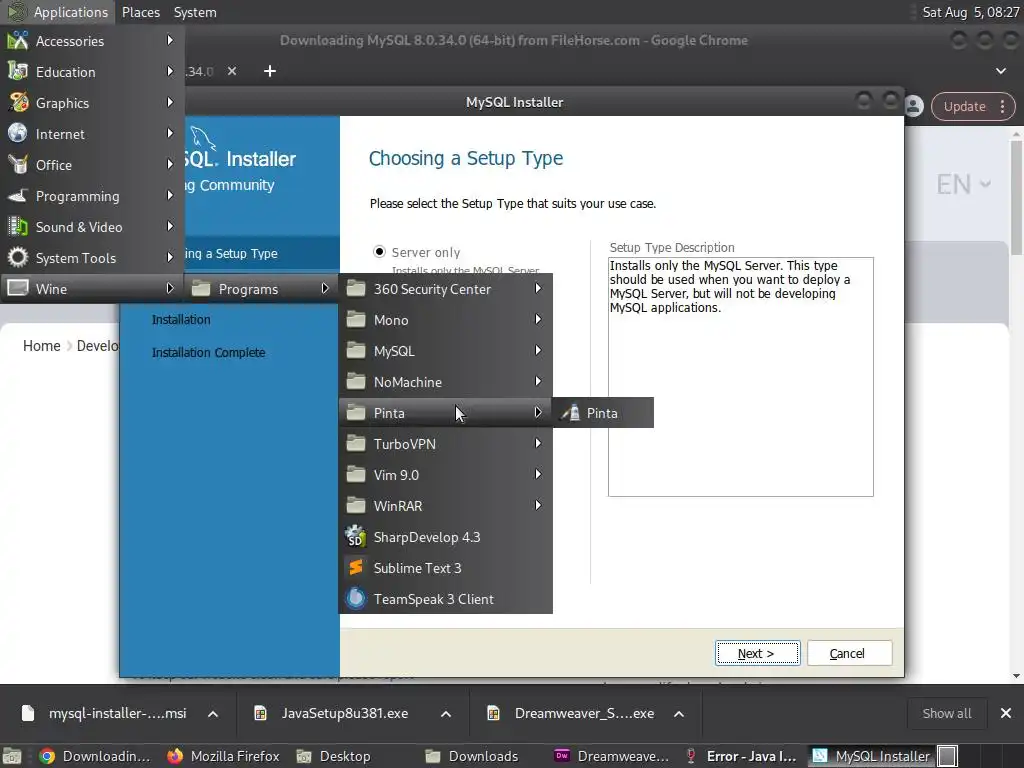The width and height of the screenshot is (1024, 768).
Task: Click the Next button in installer
Action: tap(757, 653)
